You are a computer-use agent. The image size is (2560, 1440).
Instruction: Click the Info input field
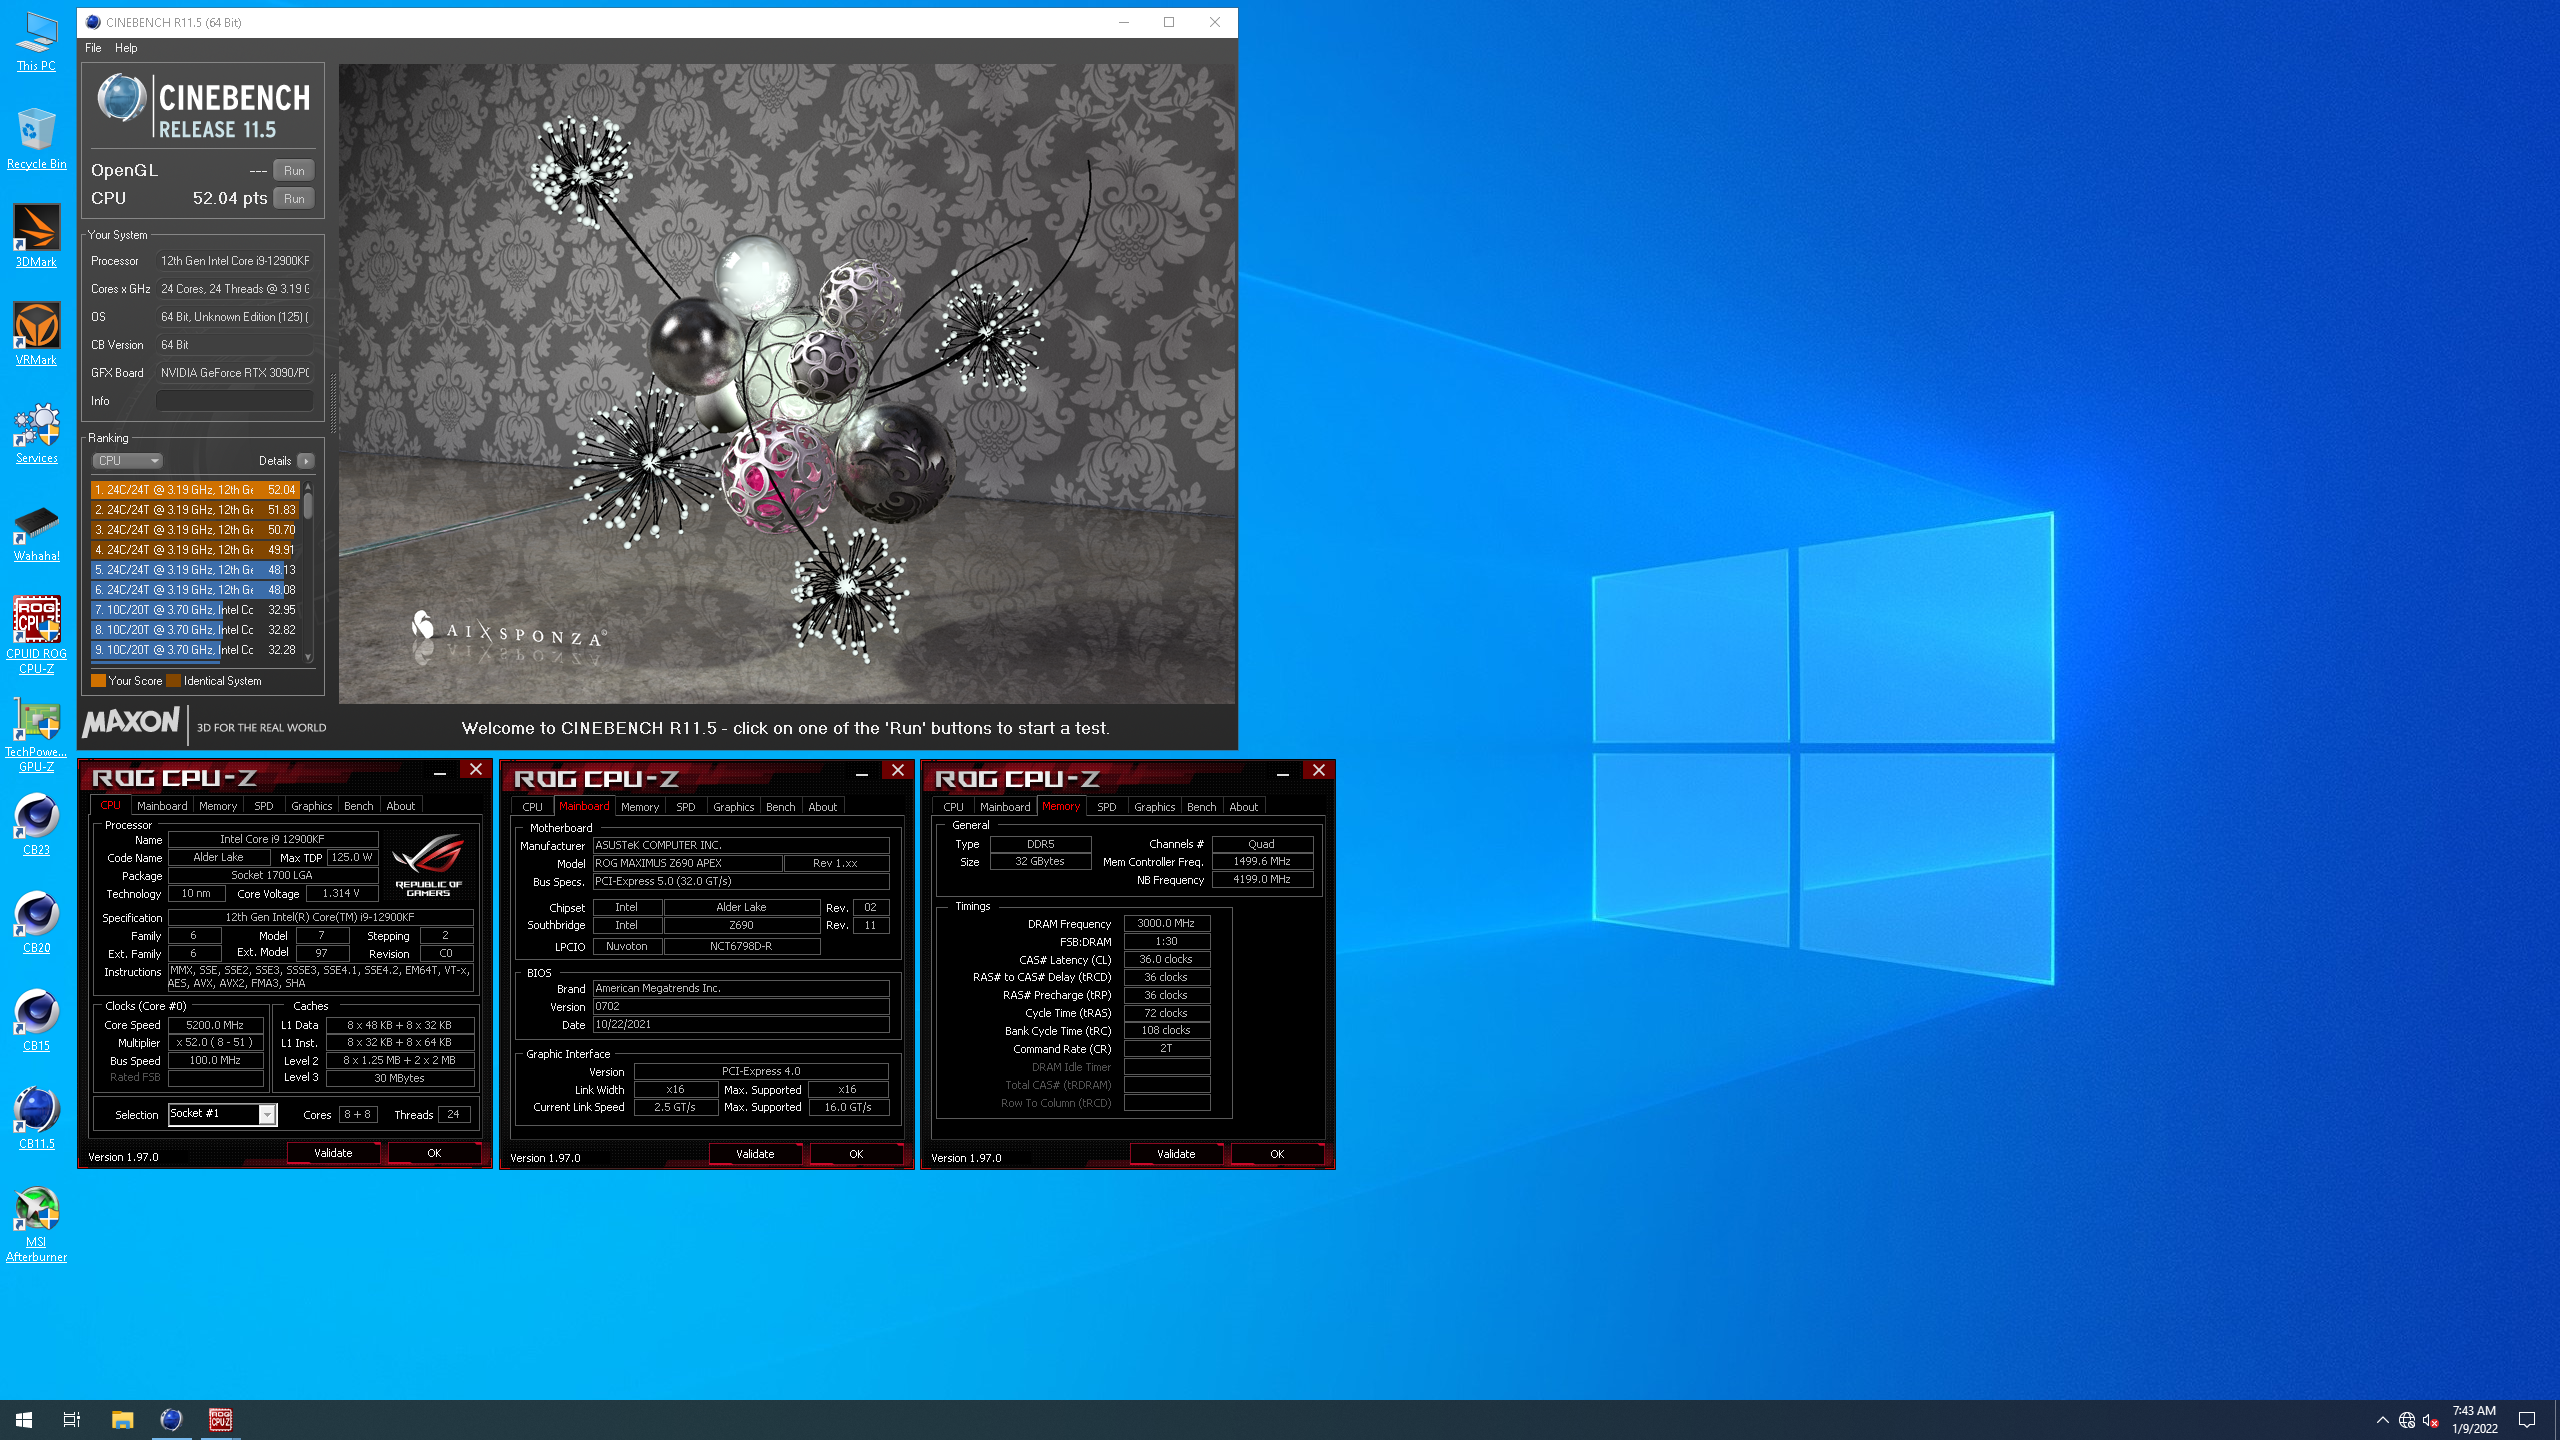(x=234, y=401)
